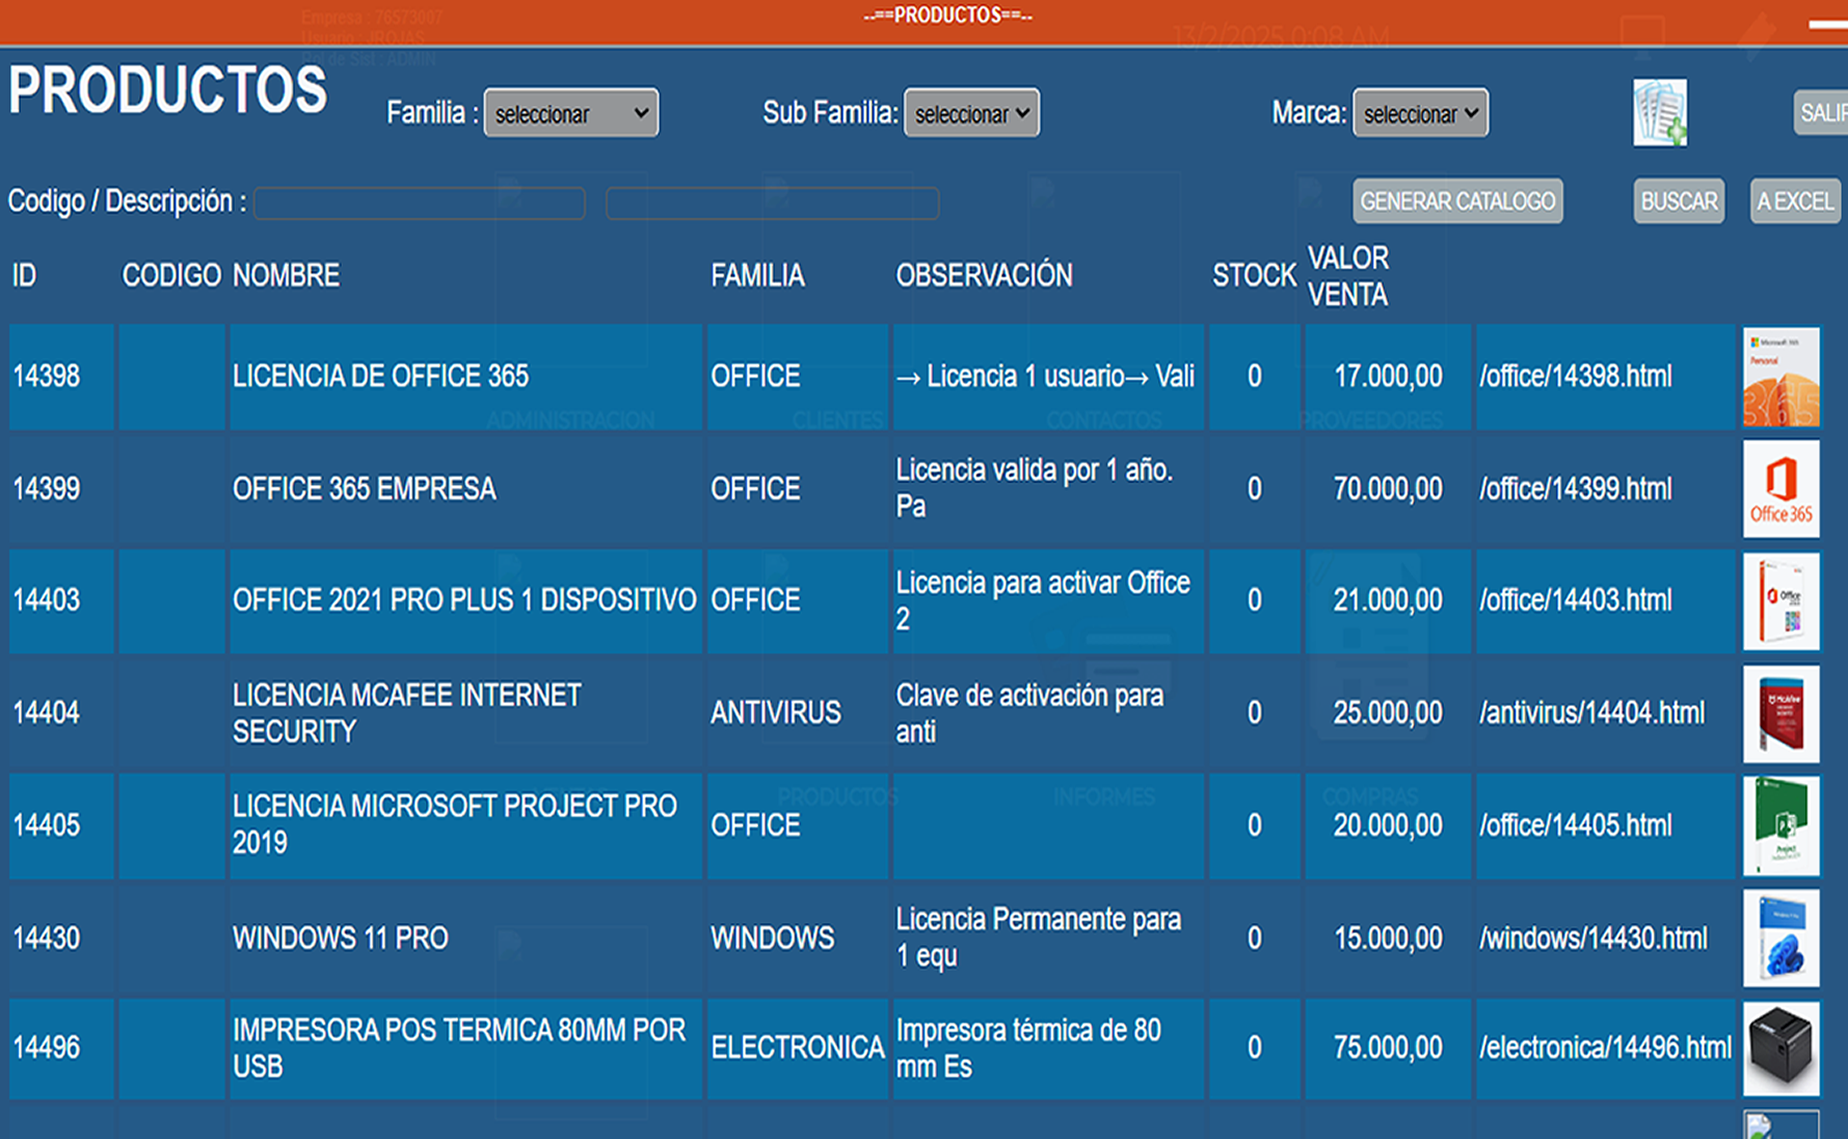This screenshot has height=1139, width=1848.
Task: Open thermal POS printer thumbnail
Action: [x=1781, y=1048]
